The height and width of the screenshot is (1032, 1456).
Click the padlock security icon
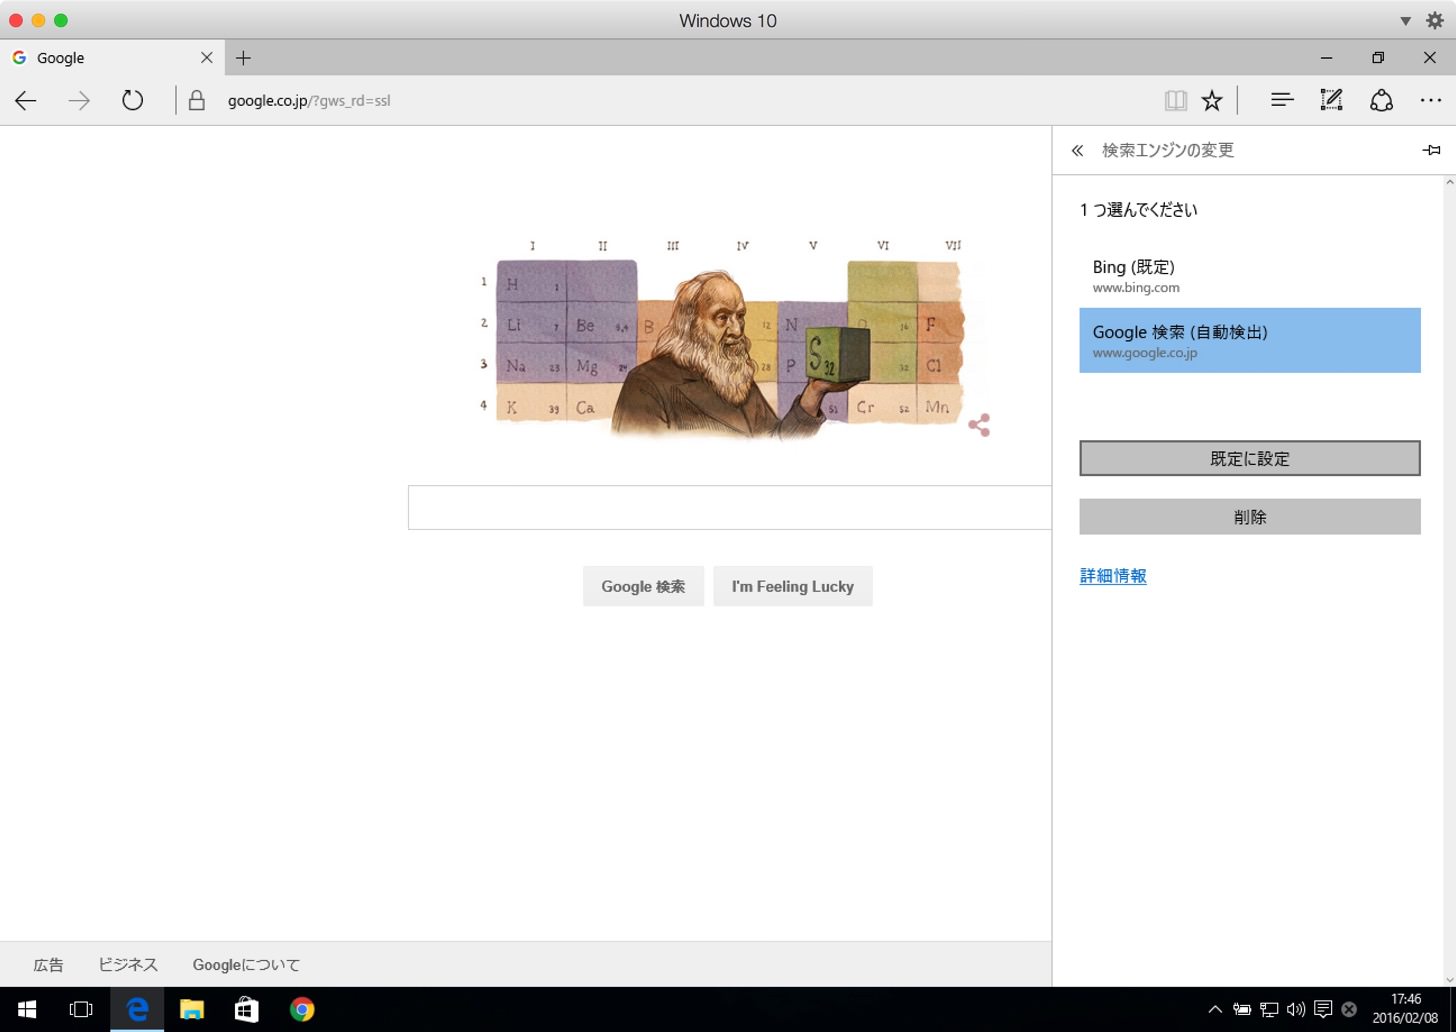pyautogui.click(x=197, y=100)
